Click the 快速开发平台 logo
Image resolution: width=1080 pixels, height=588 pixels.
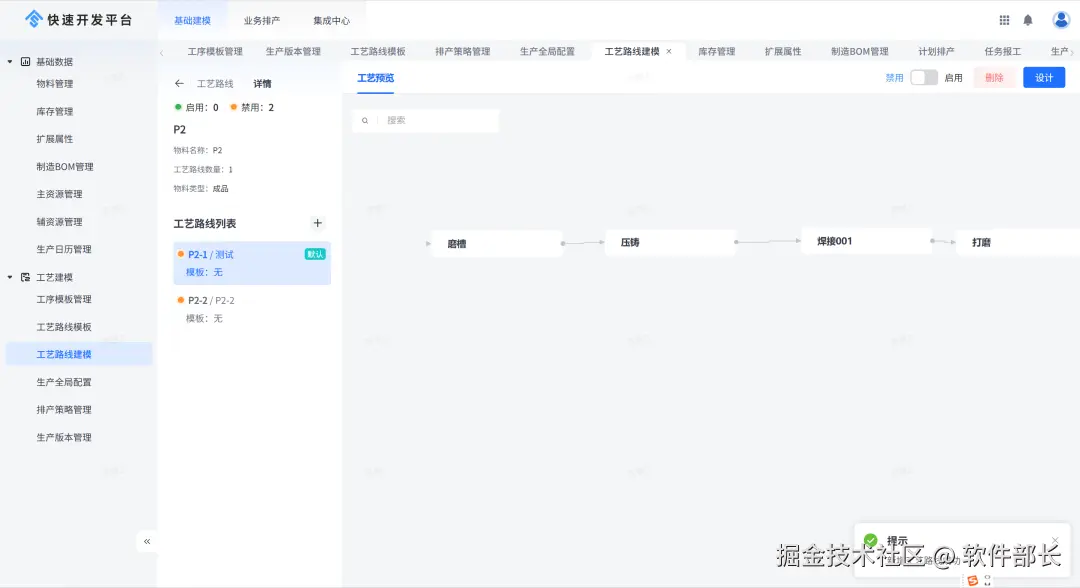point(79,19)
